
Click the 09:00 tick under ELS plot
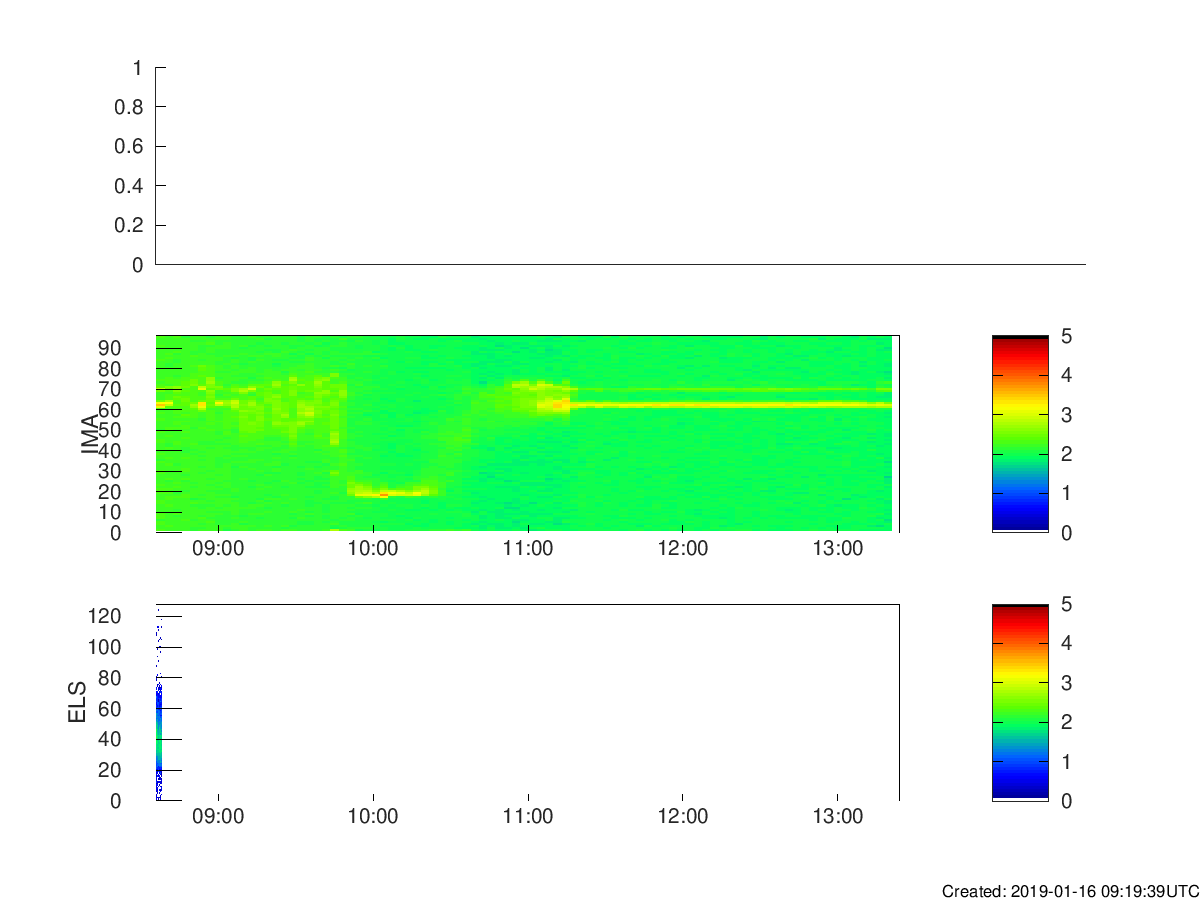[x=218, y=816]
